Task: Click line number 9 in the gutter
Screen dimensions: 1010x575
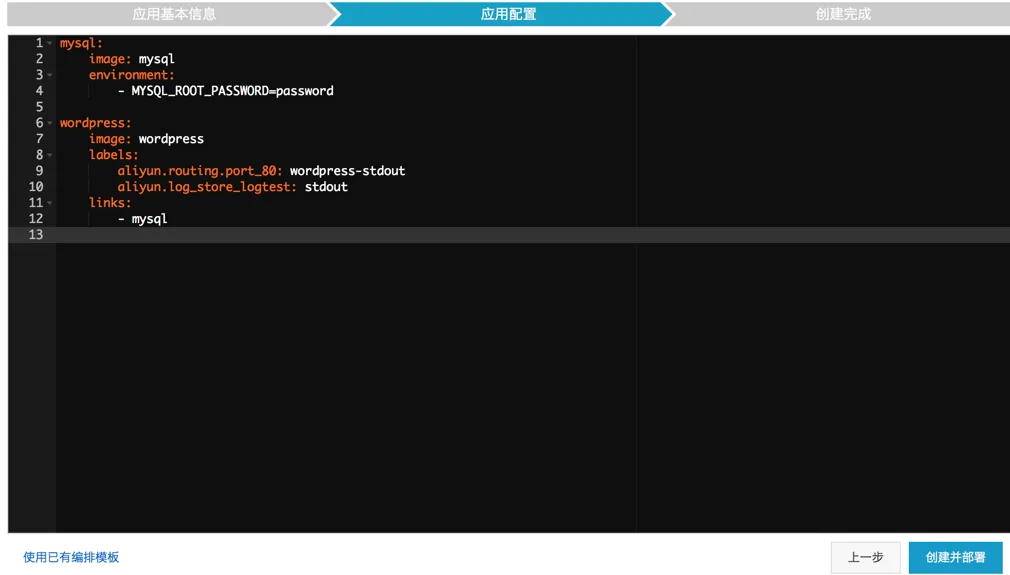Action: pos(39,171)
